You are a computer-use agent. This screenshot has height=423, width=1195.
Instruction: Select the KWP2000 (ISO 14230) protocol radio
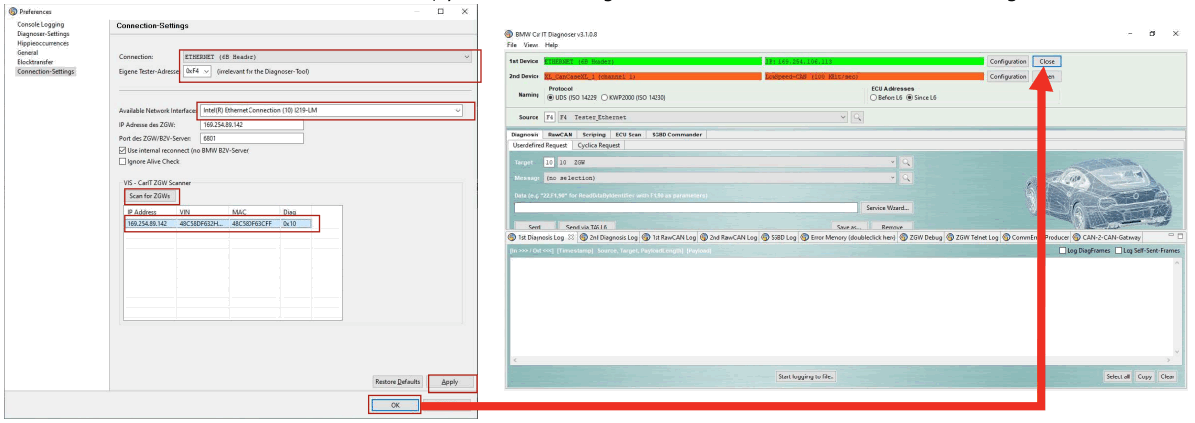click(605, 98)
